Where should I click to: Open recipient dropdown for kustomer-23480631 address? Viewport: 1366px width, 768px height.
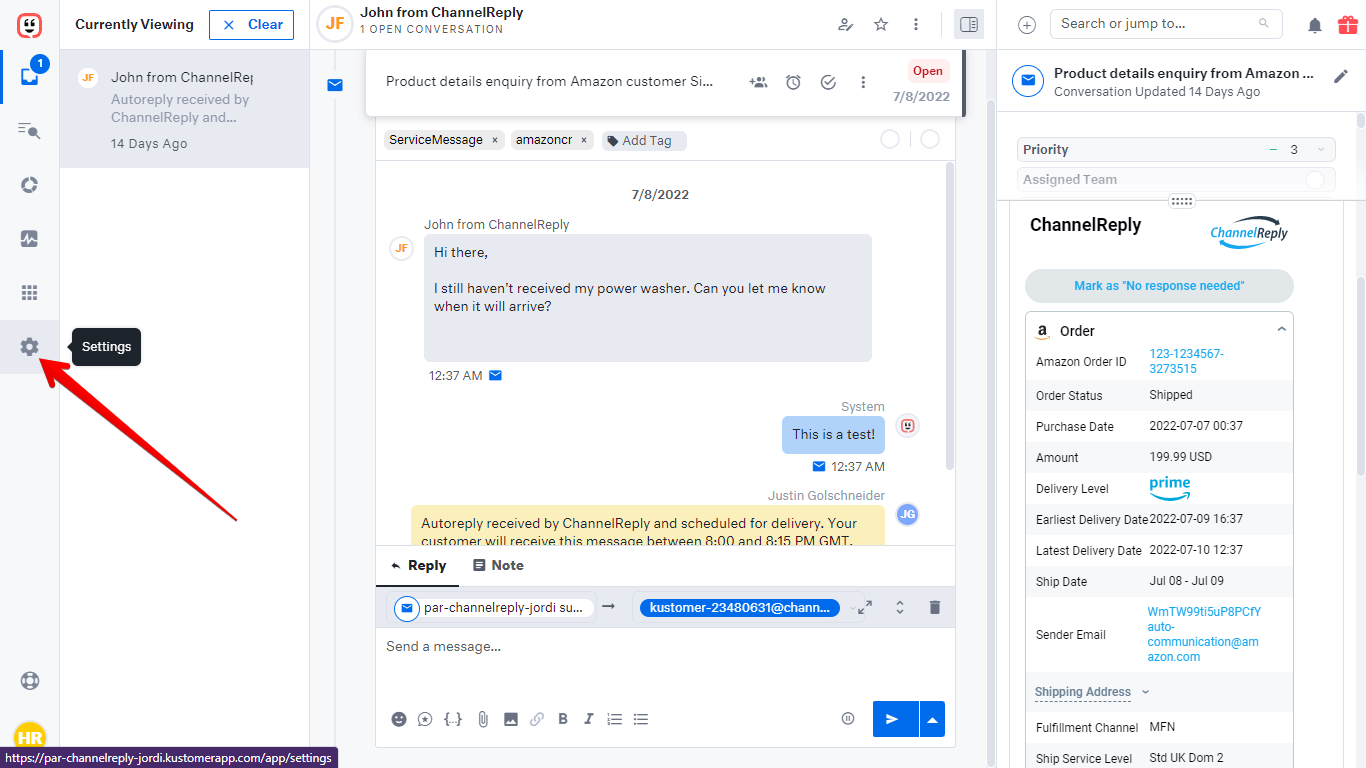[852, 608]
